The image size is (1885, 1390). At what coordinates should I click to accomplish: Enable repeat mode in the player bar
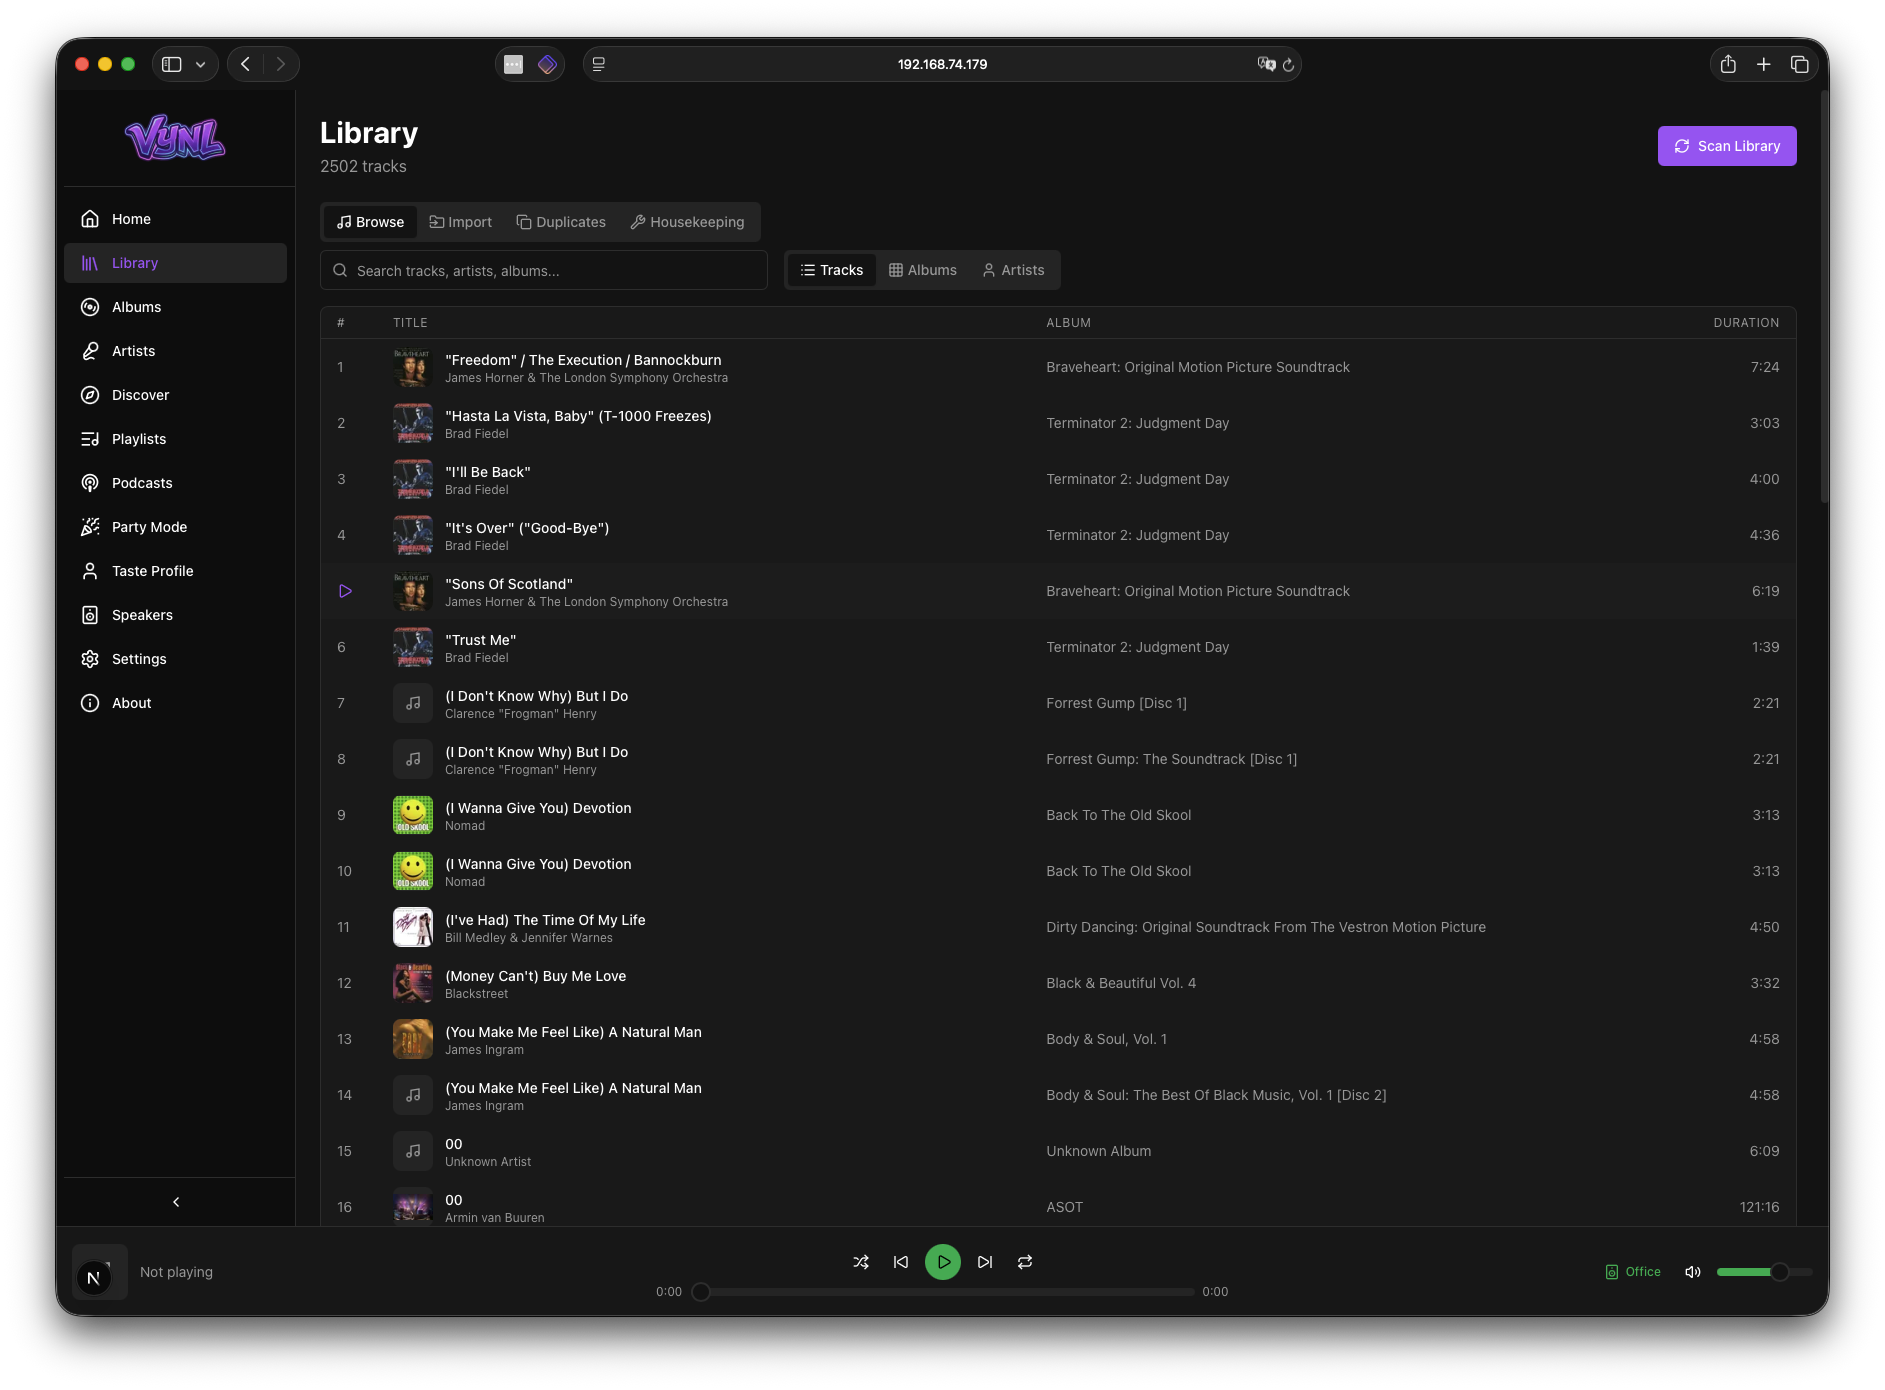(x=1024, y=1262)
